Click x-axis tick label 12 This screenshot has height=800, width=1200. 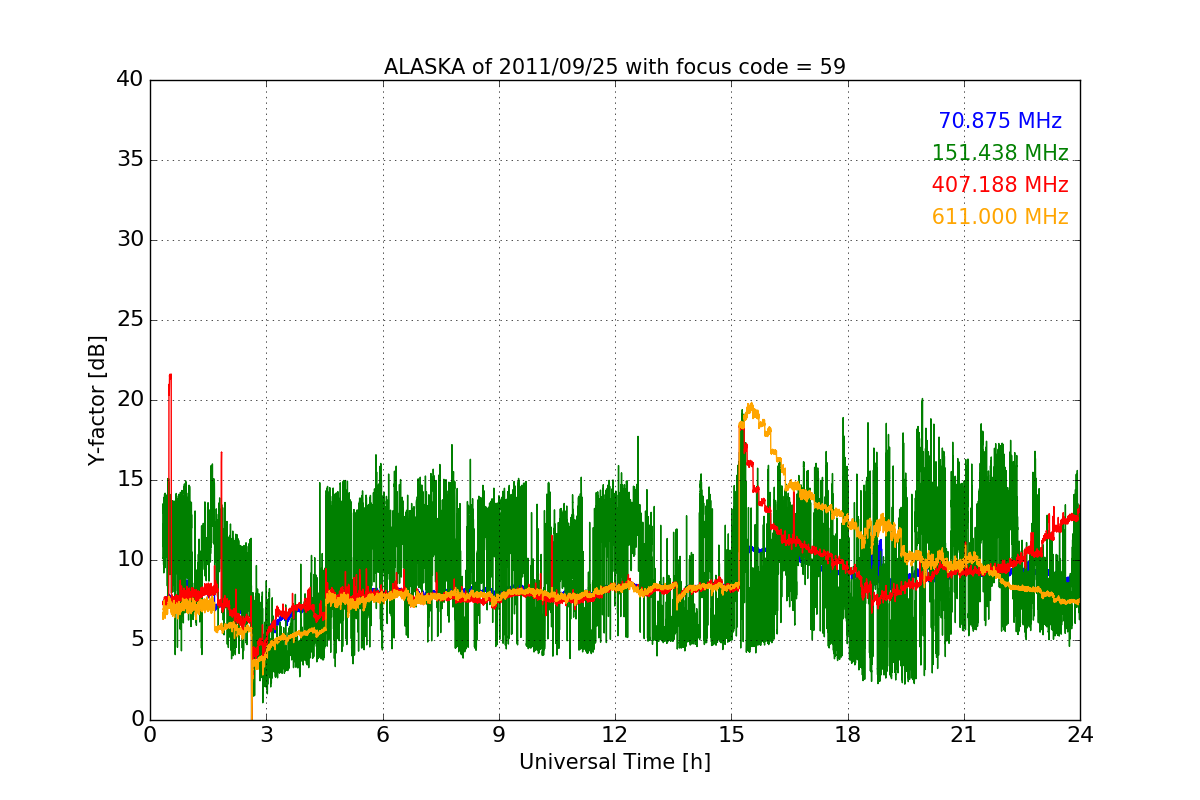pyautogui.click(x=615, y=734)
